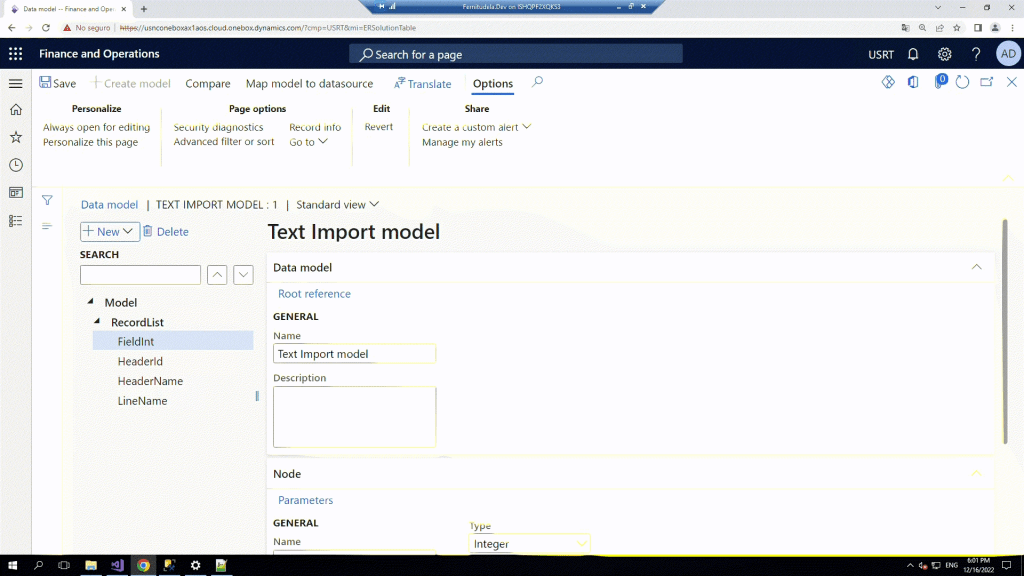1024x576 pixels.
Task: Click the filter funnel icon
Action: [47, 201]
